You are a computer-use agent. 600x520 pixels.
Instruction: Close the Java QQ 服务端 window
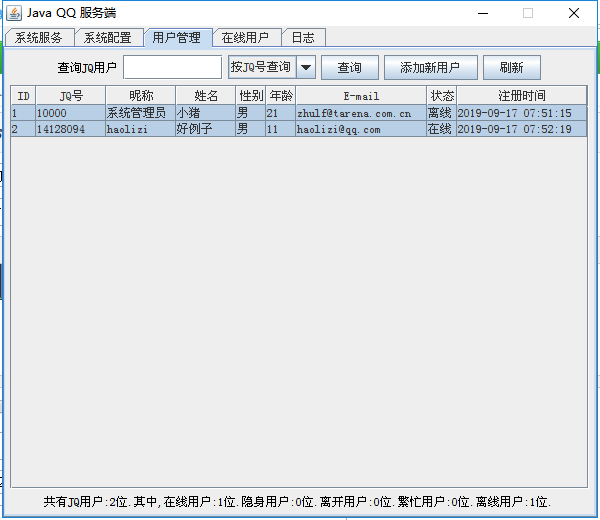(x=574, y=13)
